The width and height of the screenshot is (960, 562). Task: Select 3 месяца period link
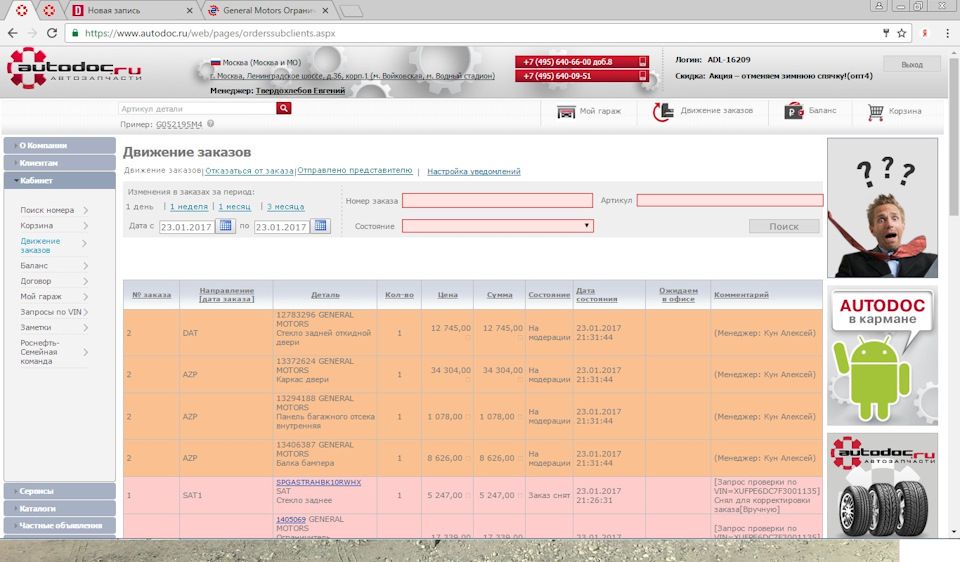click(285, 207)
